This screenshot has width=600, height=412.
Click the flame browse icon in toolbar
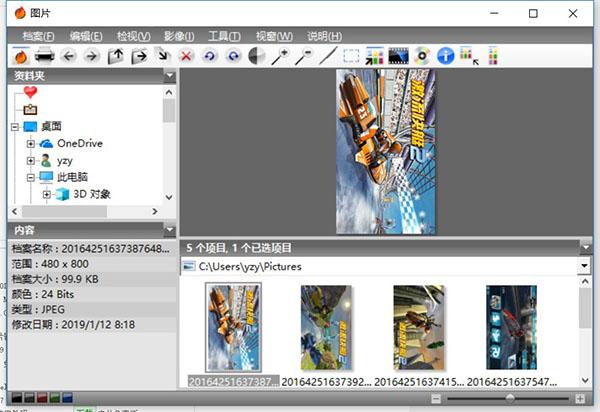[x=21, y=56]
